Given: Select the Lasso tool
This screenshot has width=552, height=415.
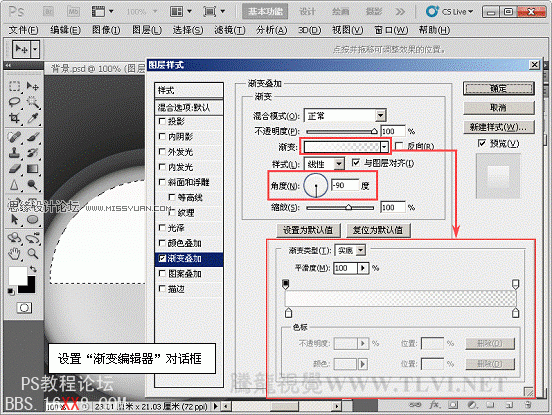Looking at the screenshot, I should point(14,102).
